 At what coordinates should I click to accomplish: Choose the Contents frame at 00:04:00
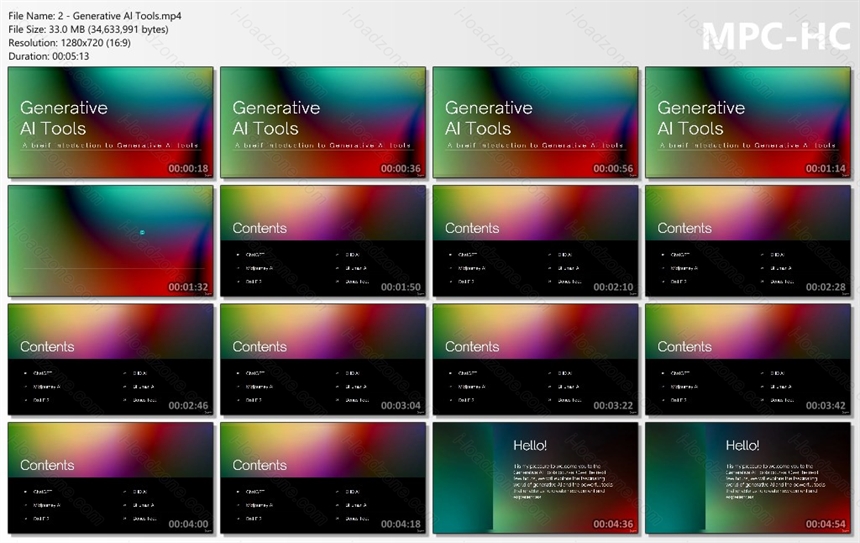click(x=111, y=478)
